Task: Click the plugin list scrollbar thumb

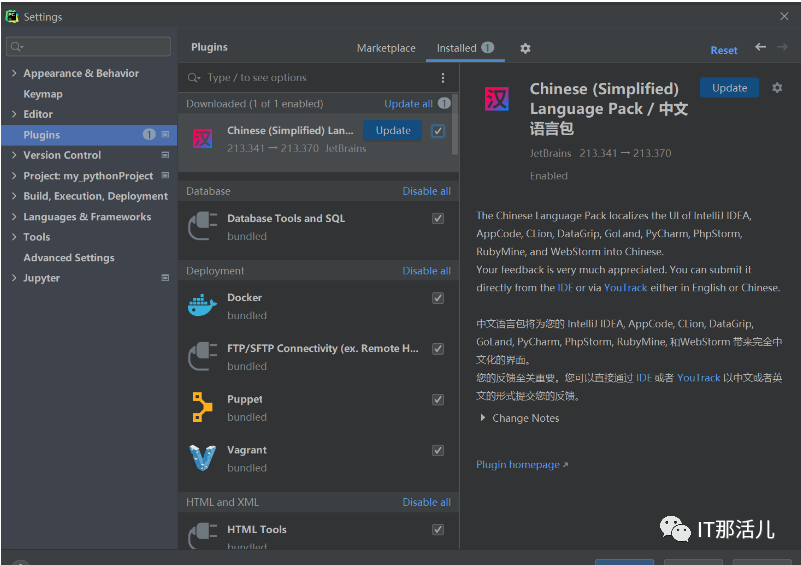Action: click(x=455, y=124)
